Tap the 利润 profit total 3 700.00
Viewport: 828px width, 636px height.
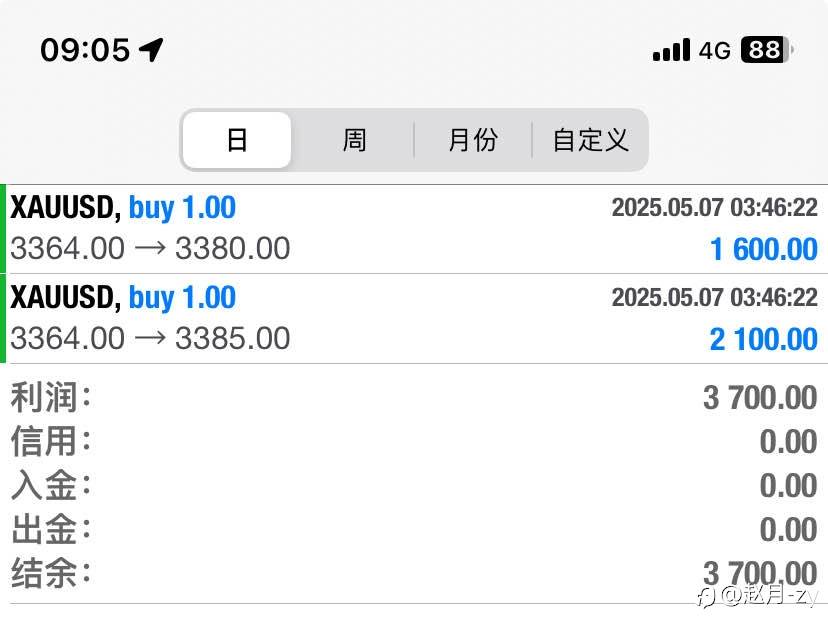pos(760,398)
